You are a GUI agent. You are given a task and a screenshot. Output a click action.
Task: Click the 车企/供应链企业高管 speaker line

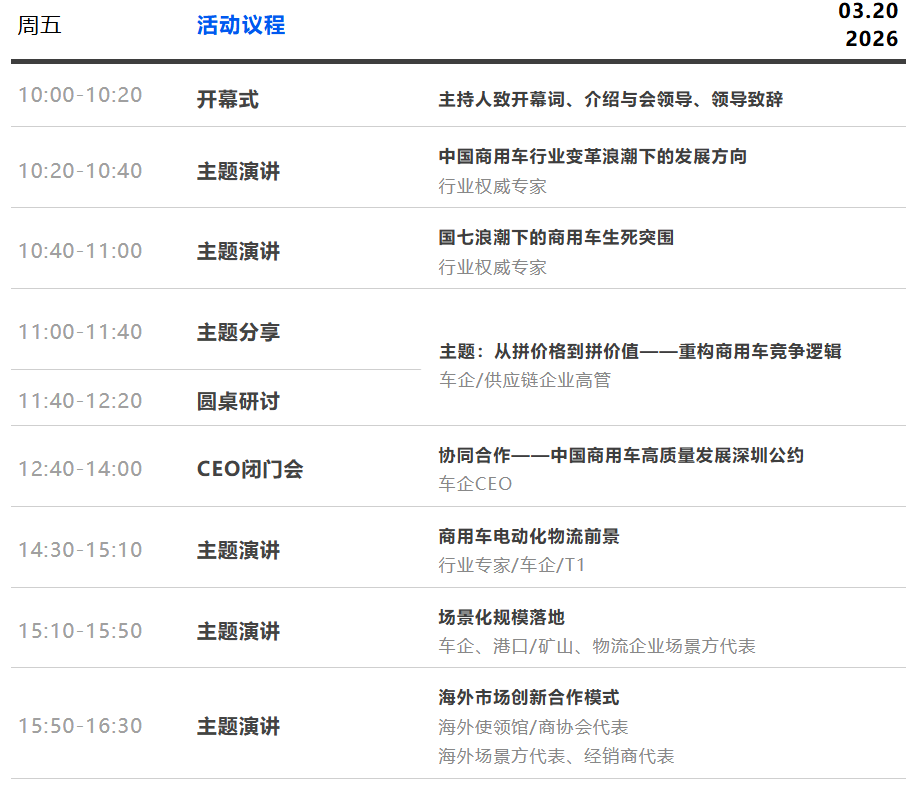coord(524,380)
